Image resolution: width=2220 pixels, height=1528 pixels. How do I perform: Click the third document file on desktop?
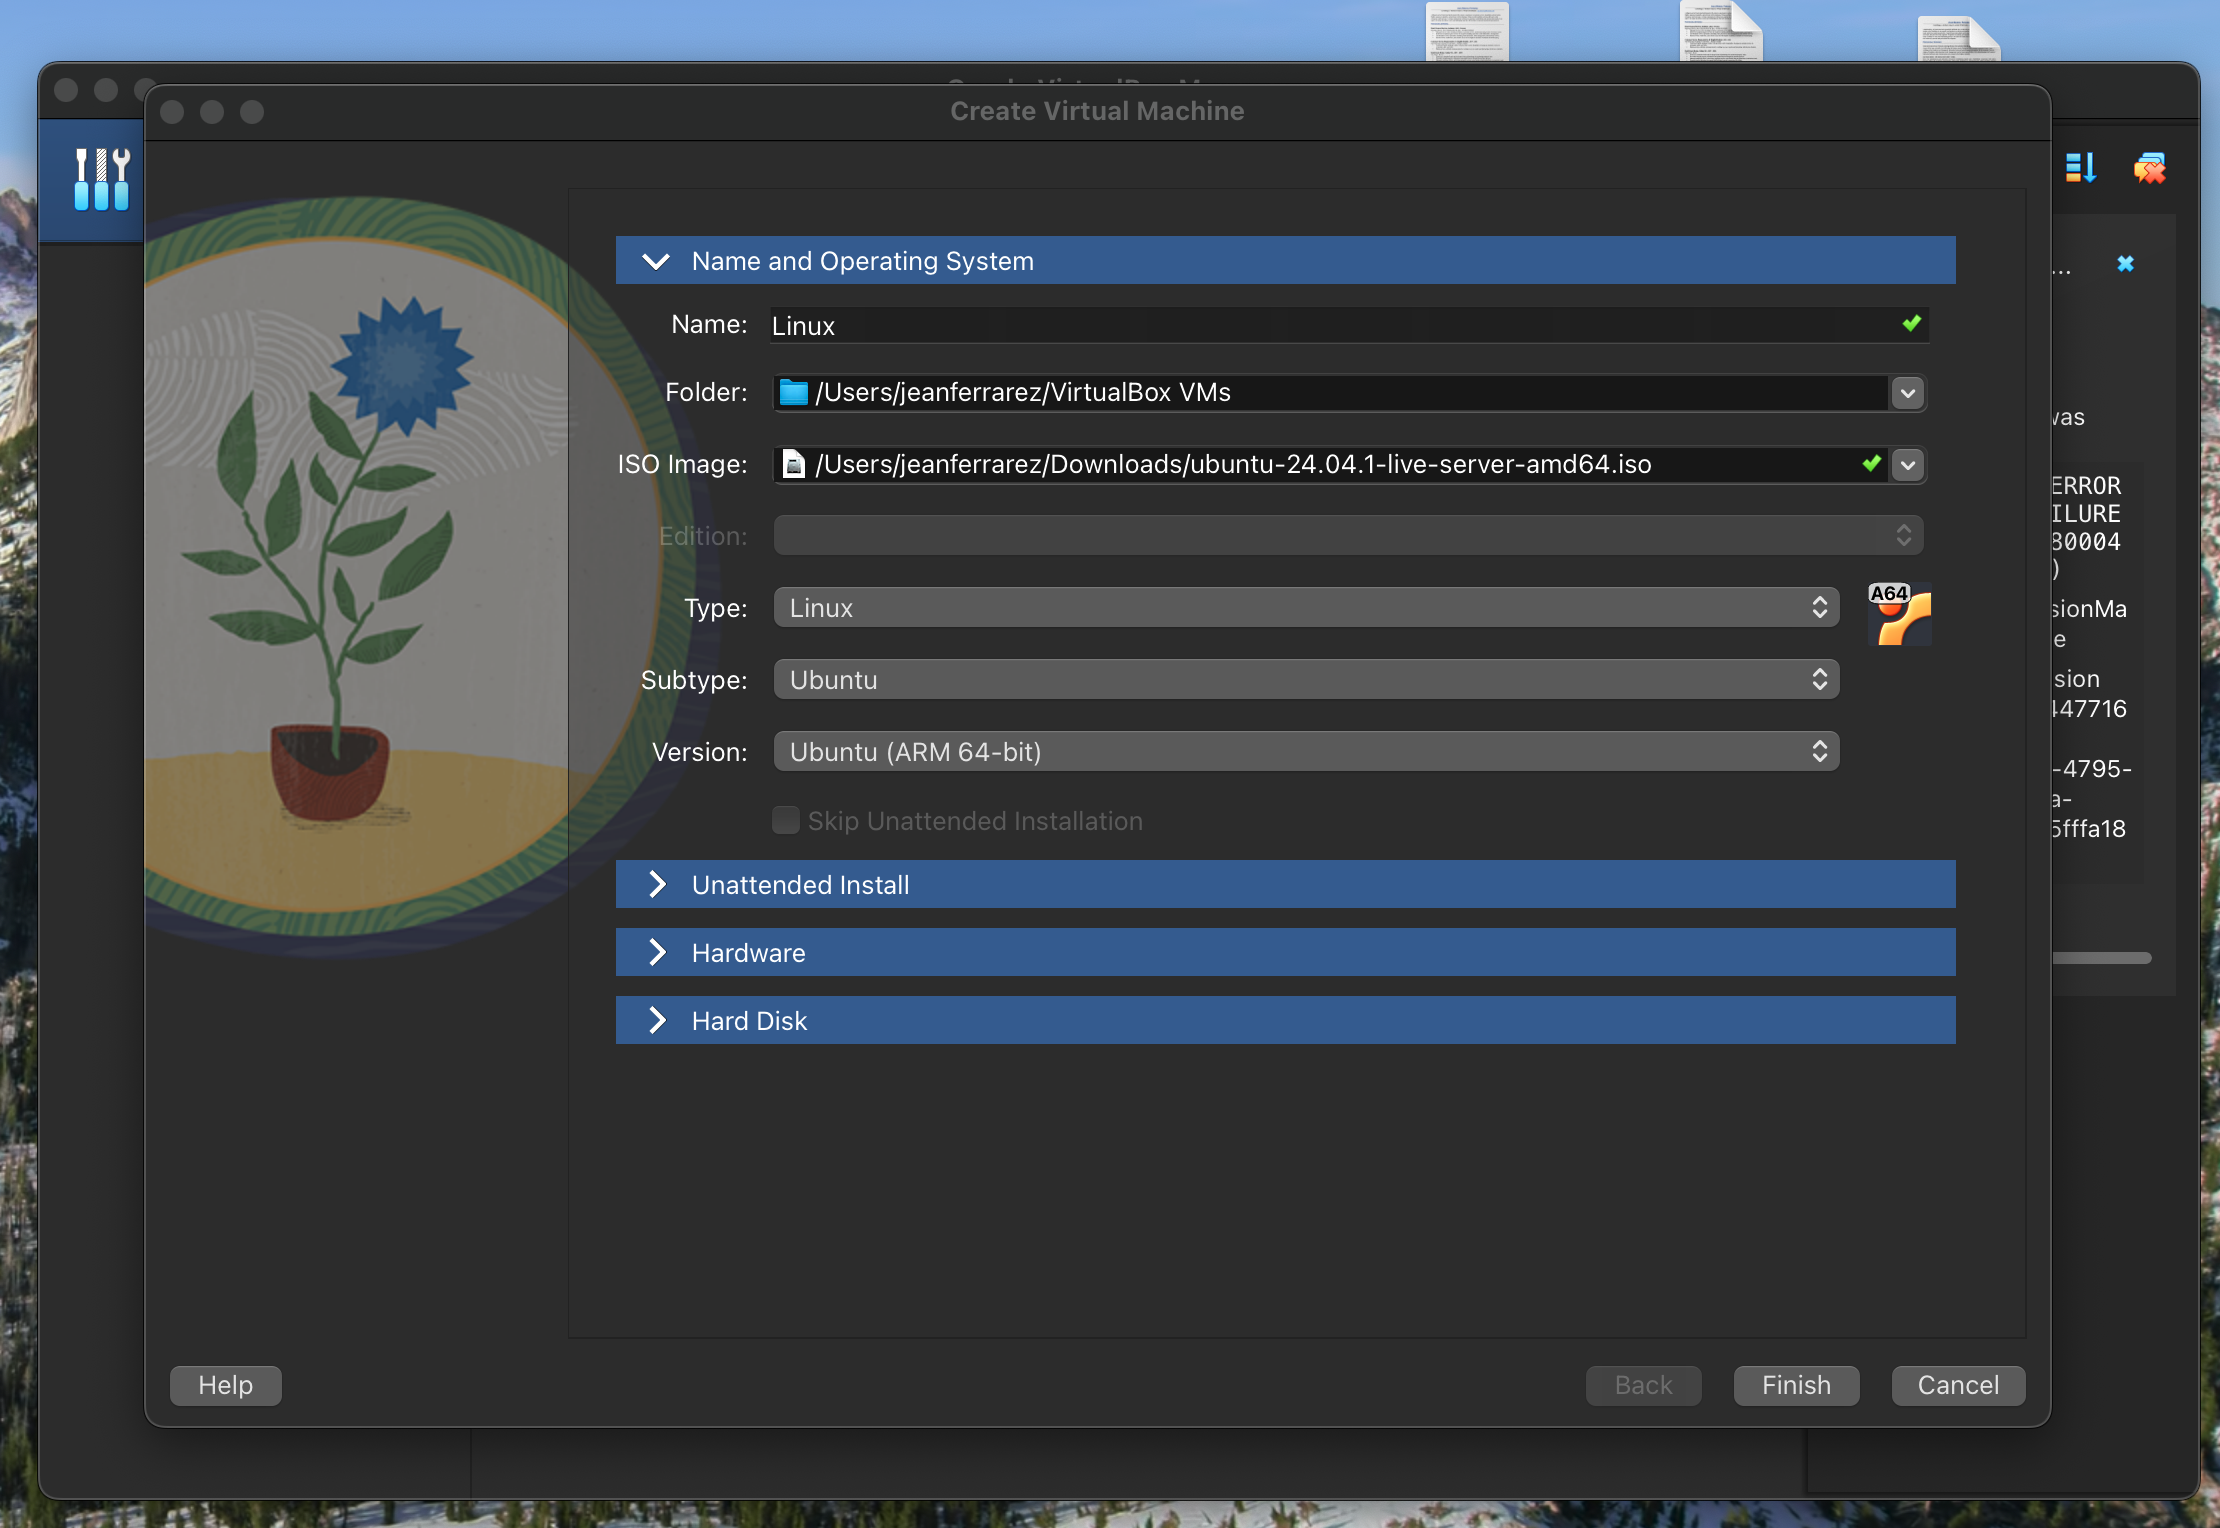coord(1958,38)
